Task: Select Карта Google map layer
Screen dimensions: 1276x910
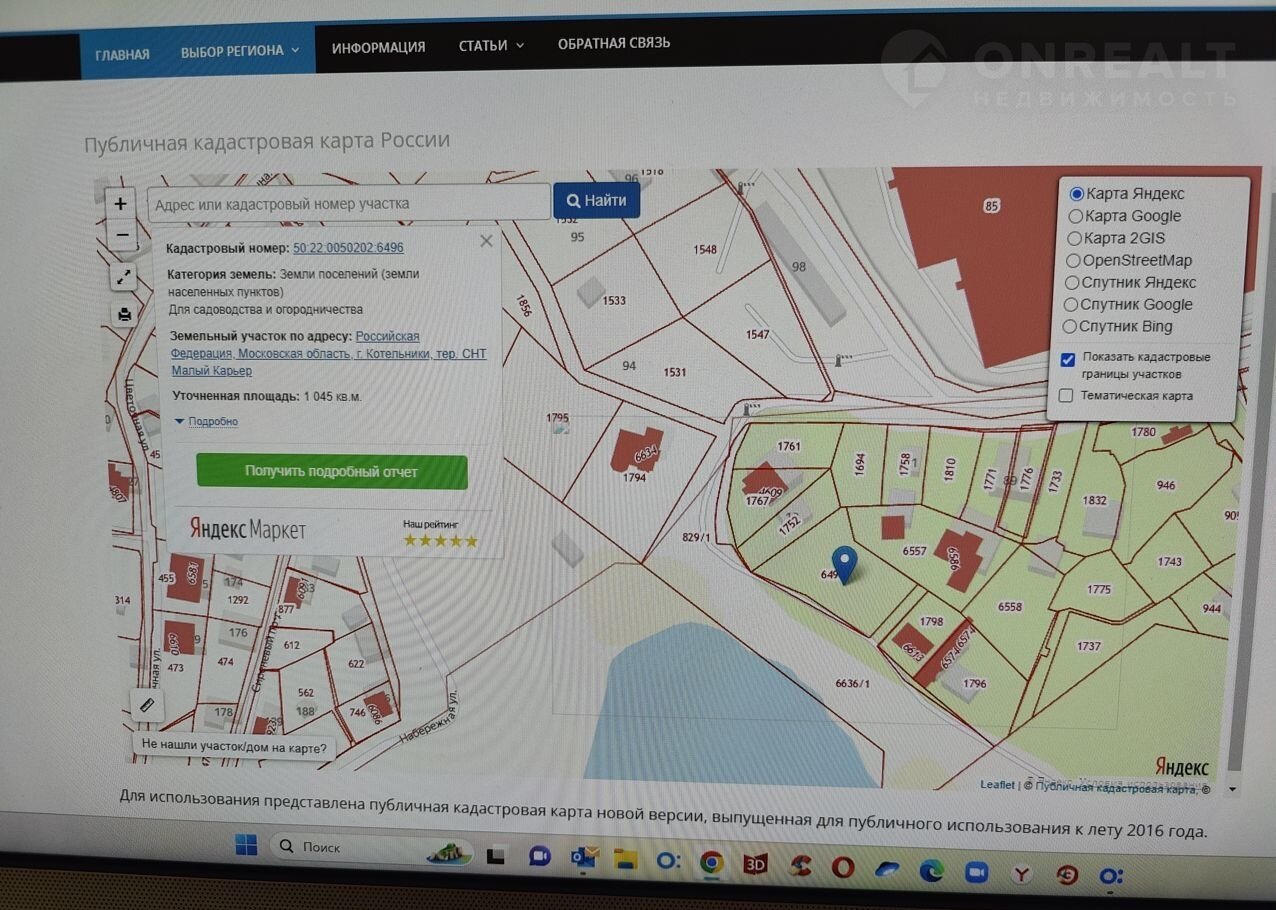Action: click(1076, 216)
